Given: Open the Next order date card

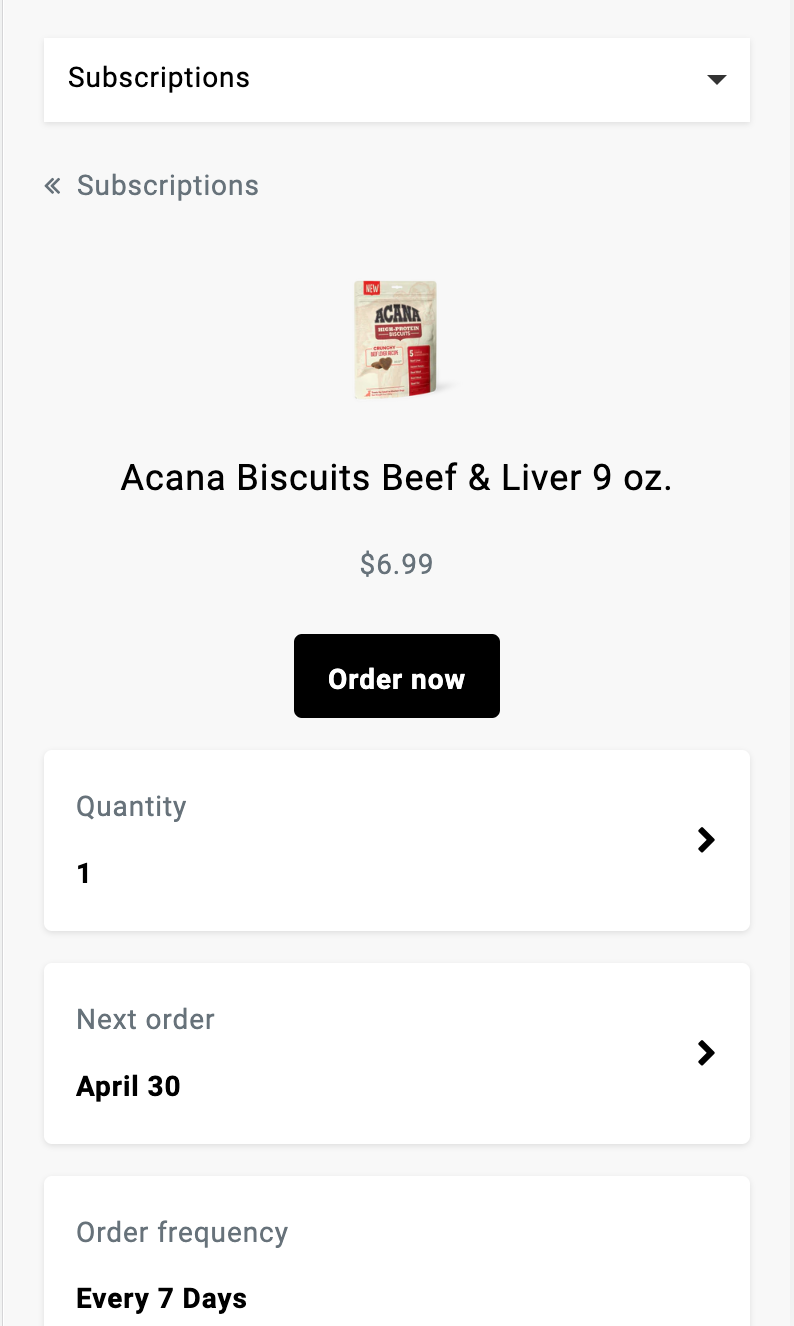Looking at the screenshot, I should point(396,1053).
